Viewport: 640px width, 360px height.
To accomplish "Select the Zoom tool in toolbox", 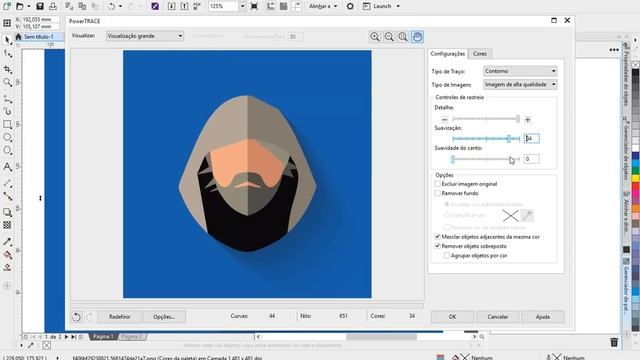I will (x=7, y=82).
